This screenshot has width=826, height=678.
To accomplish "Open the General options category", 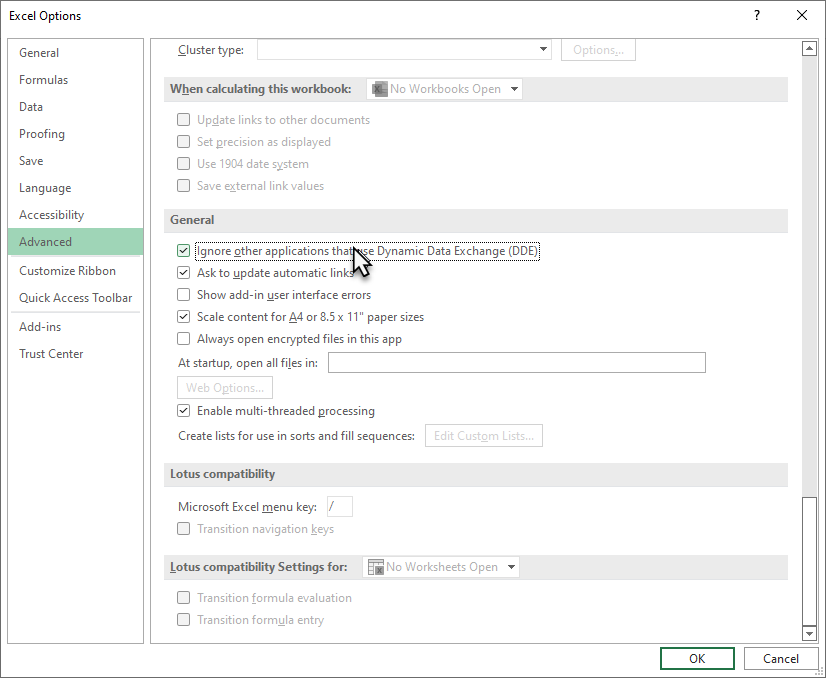I will 75,53.
